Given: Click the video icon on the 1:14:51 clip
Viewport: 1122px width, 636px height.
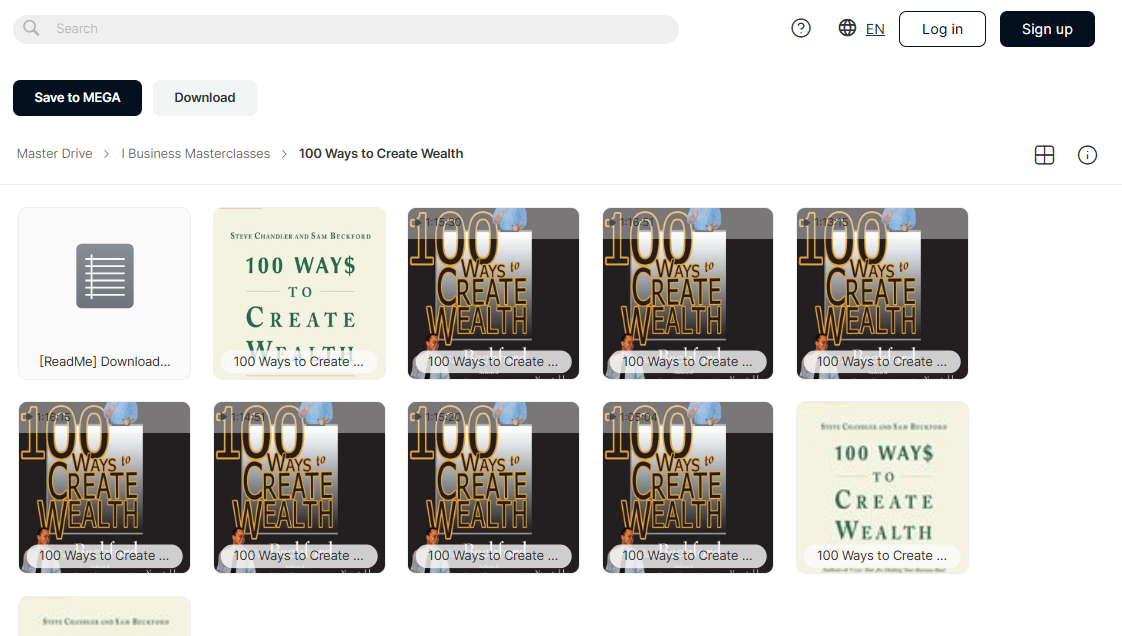Looking at the screenshot, I should [x=222, y=416].
